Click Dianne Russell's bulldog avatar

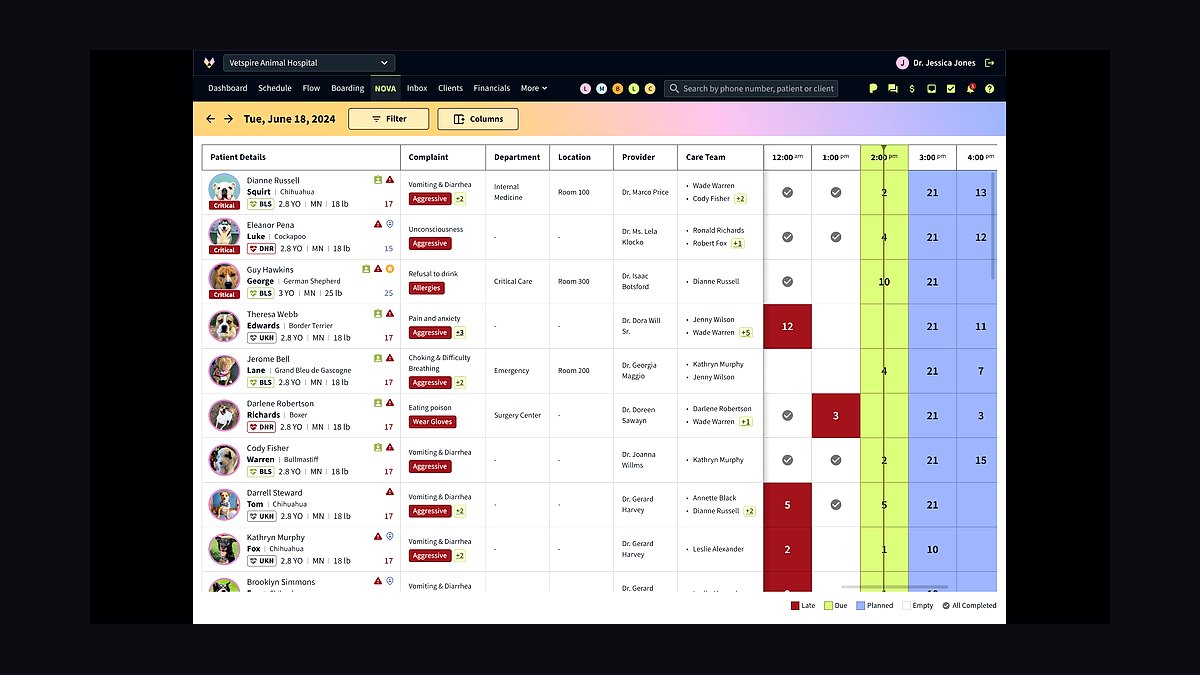coord(224,188)
